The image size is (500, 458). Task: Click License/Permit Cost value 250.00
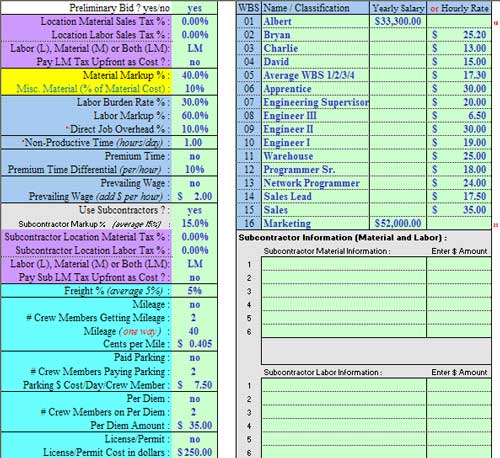[x=195, y=452]
